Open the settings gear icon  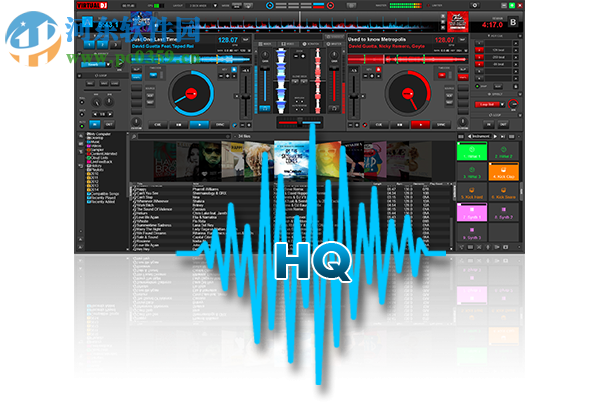pos(475,5)
